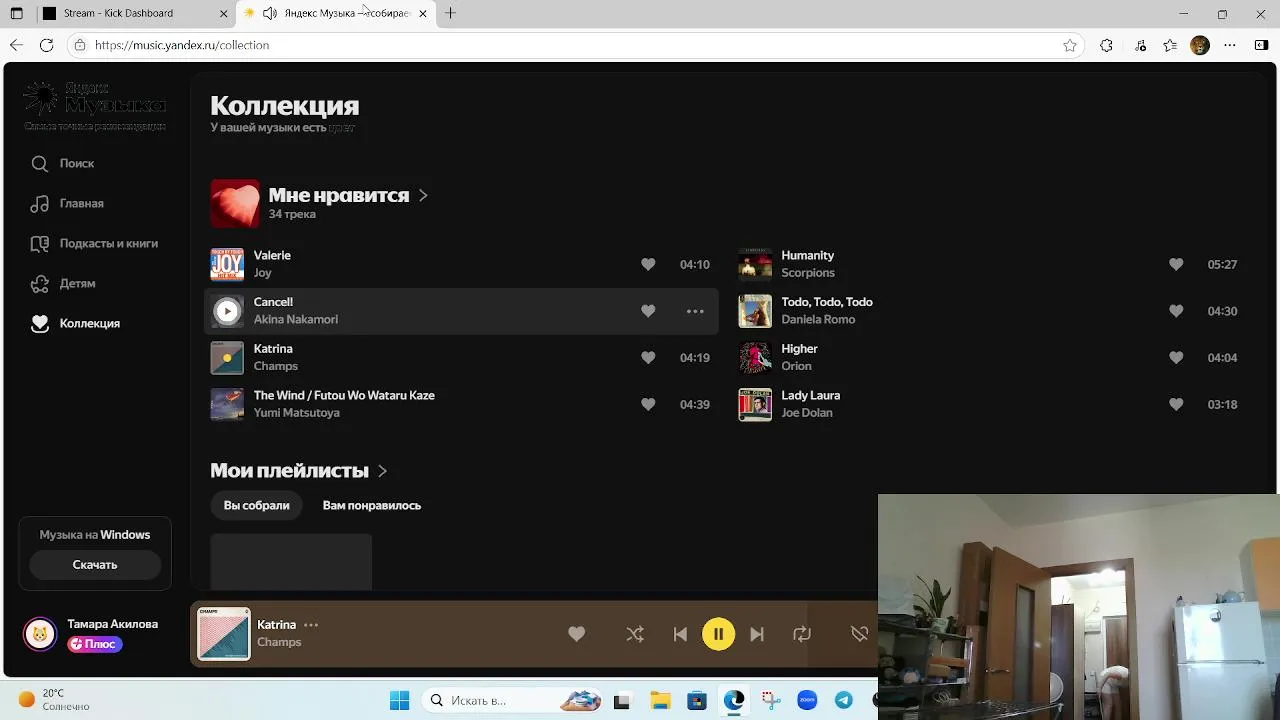The image size is (1280, 720).
Task: Open the Windows Start menu
Action: 399,700
